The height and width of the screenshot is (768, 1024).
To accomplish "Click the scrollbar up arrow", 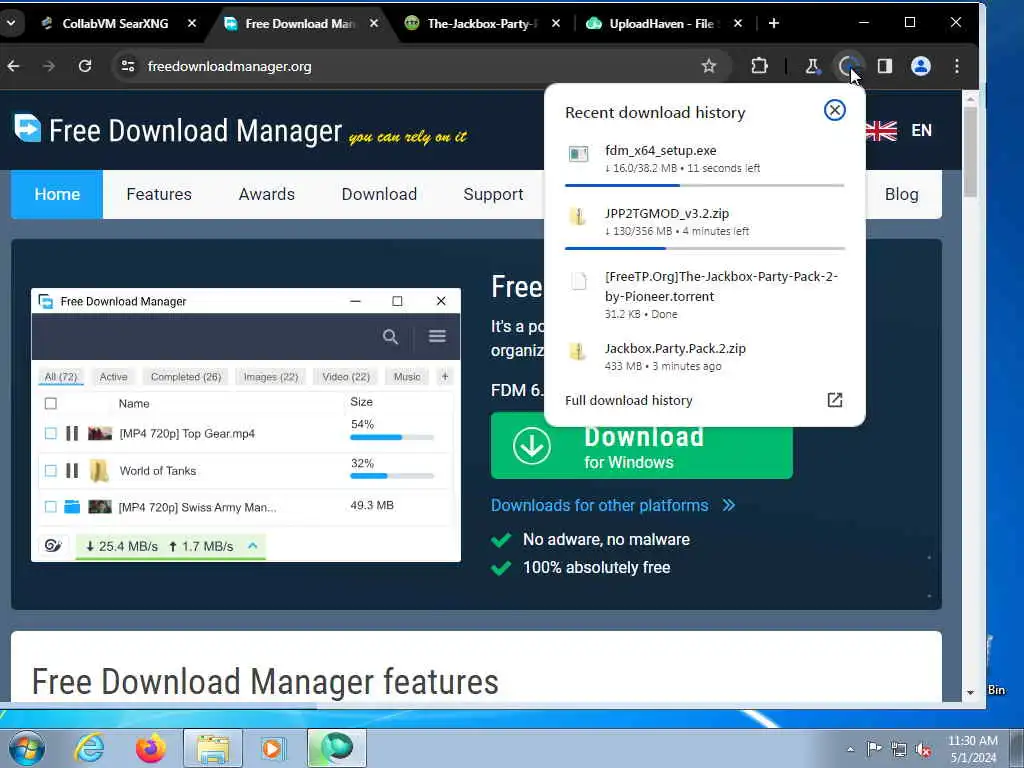I will pyautogui.click(x=970, y=99).
